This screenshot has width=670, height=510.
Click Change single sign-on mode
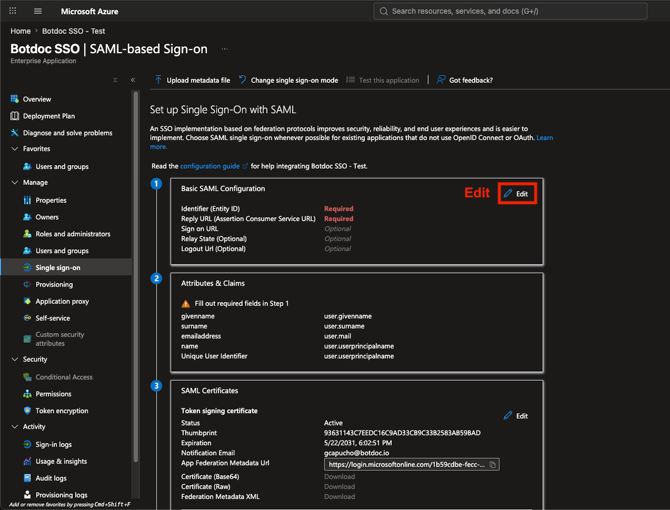pyautogui.click(x=288, y=80)
